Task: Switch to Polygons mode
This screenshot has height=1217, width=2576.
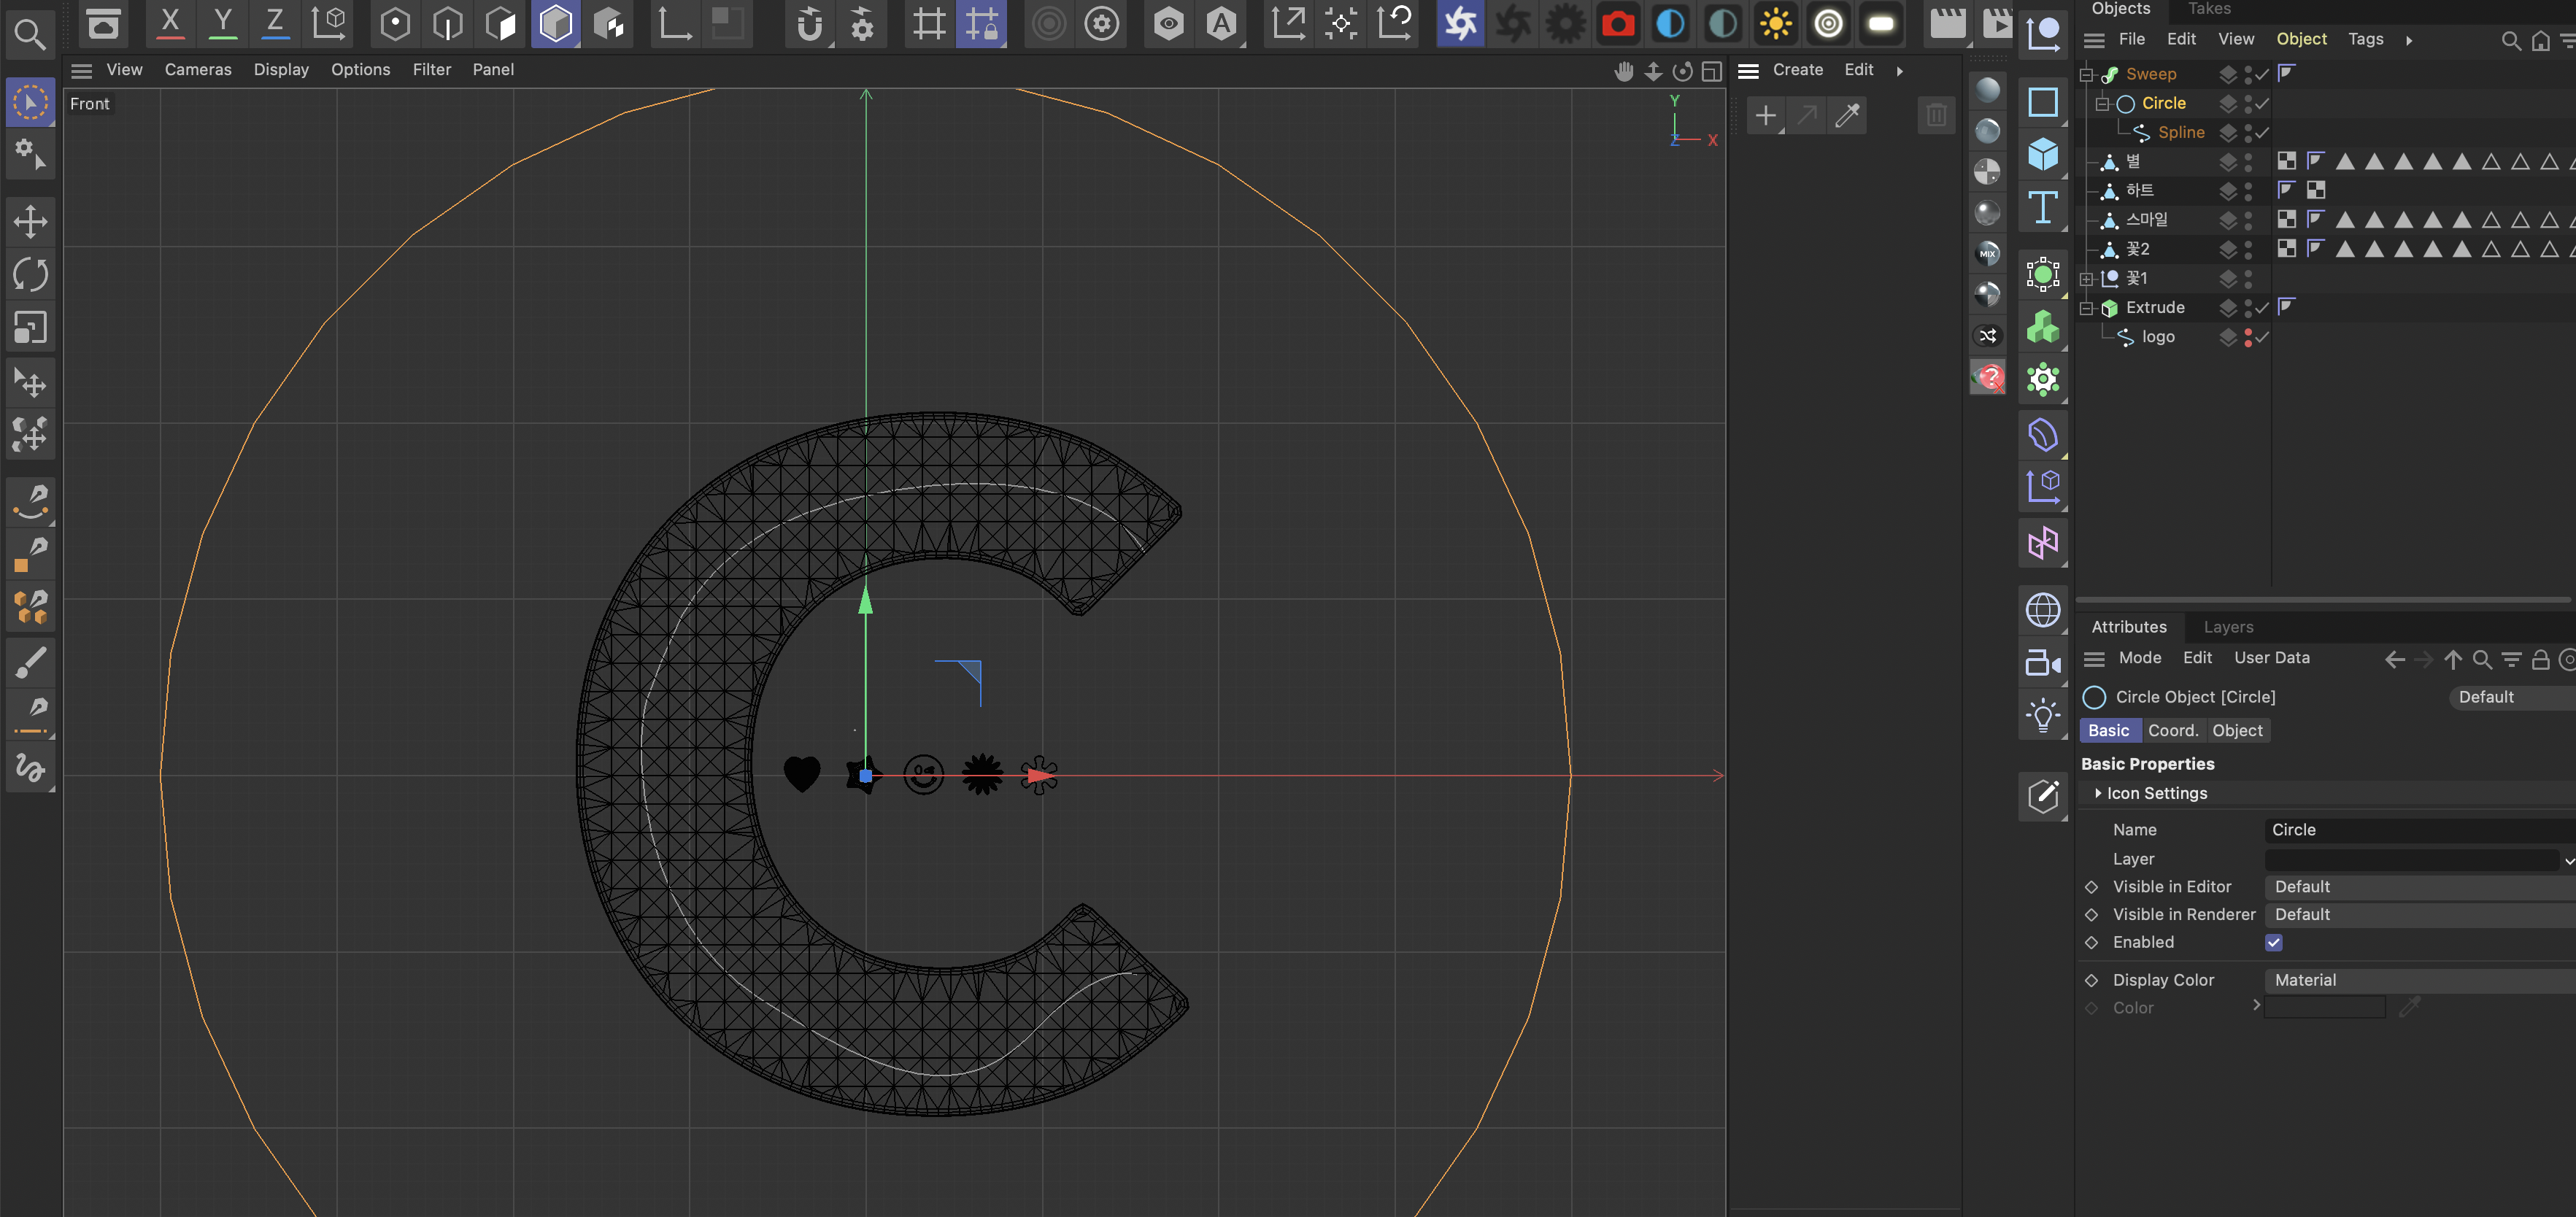Action: point(501,23)
